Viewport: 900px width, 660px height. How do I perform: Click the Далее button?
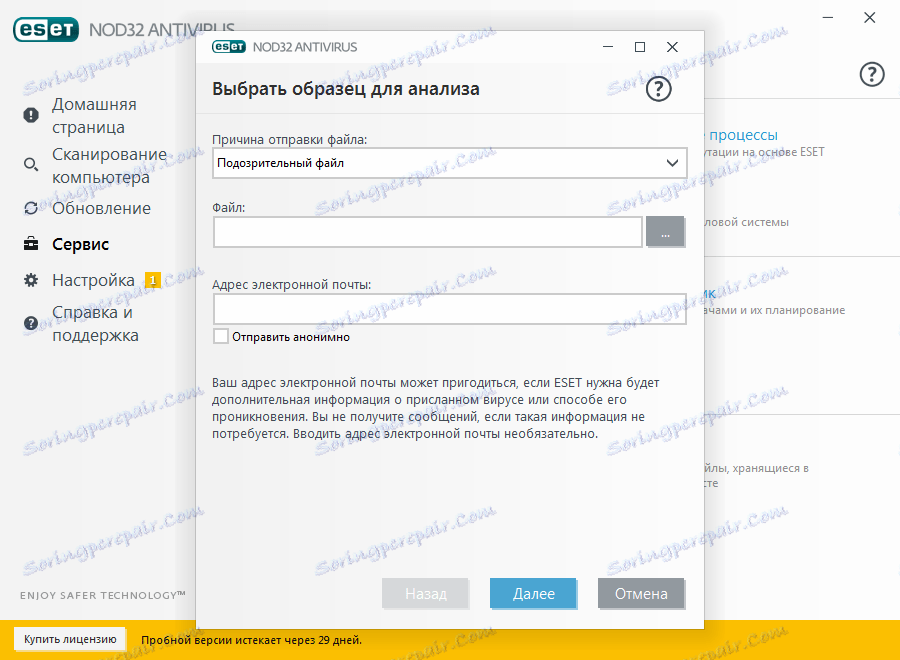[x=533, y=593]
